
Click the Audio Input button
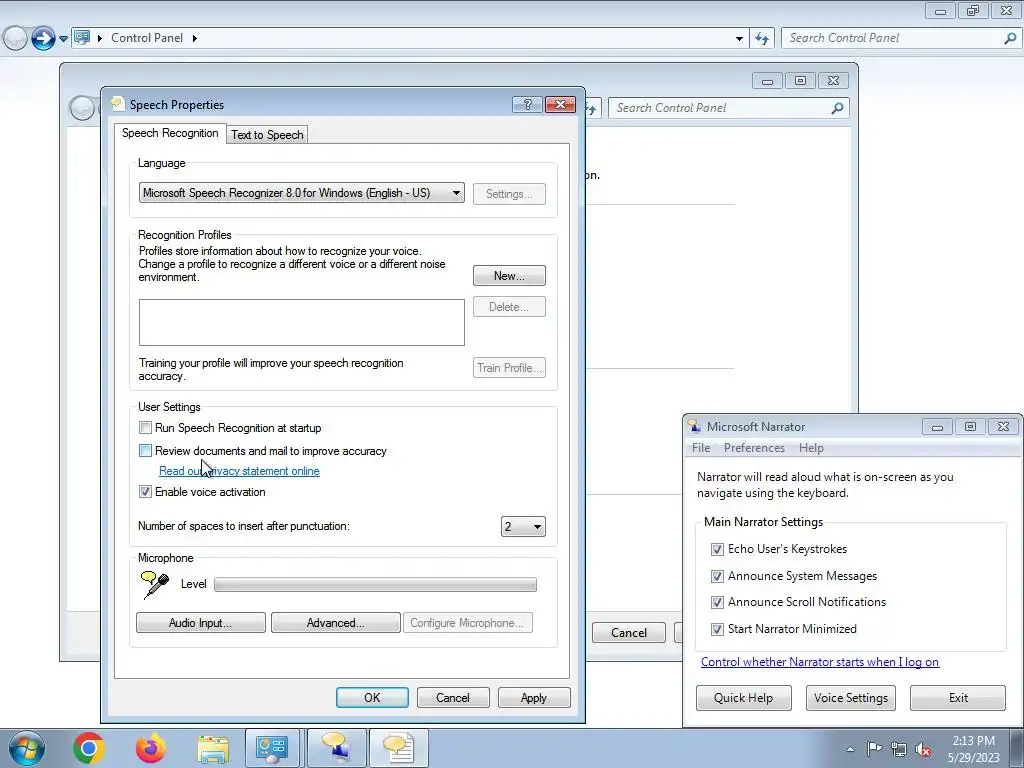point(200,623)
